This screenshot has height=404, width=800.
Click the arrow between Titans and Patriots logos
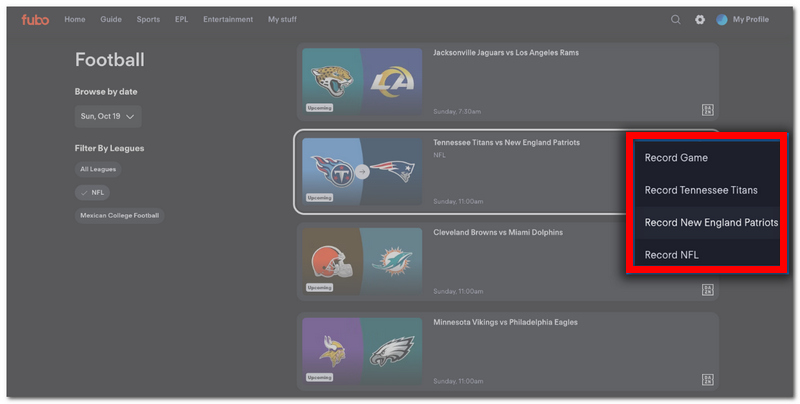click(x=362, y=171)
